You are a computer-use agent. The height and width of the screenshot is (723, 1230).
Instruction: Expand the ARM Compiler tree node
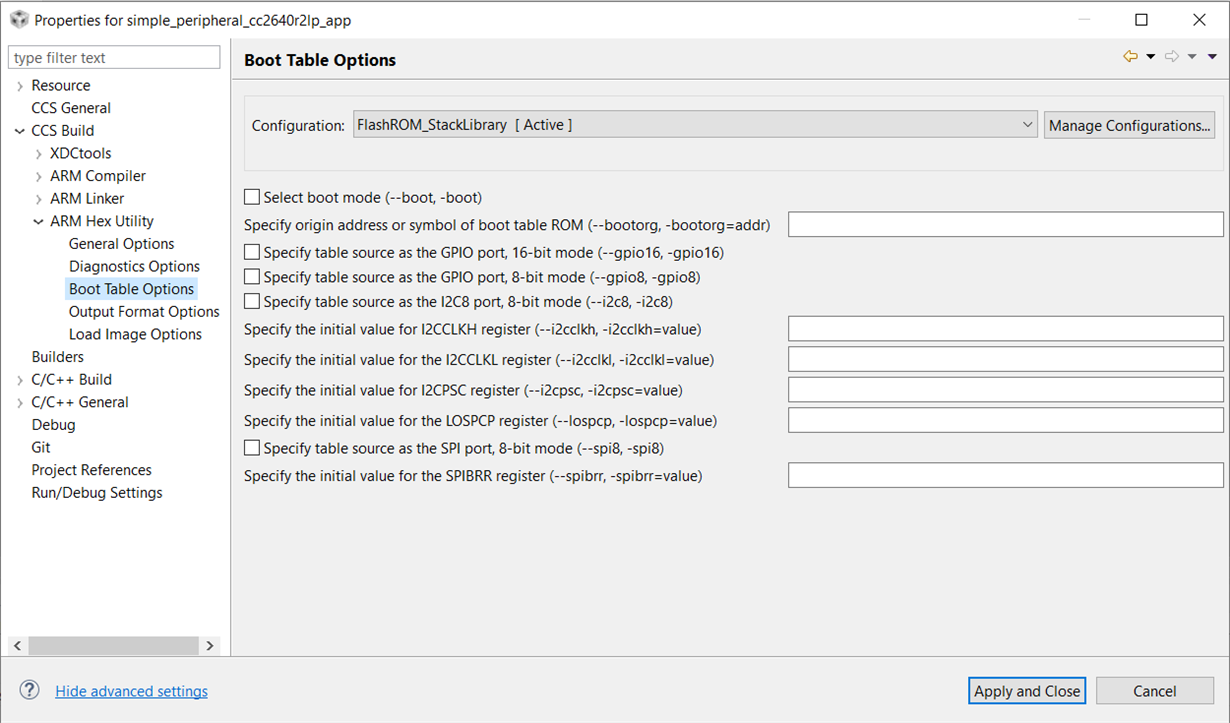38,176
